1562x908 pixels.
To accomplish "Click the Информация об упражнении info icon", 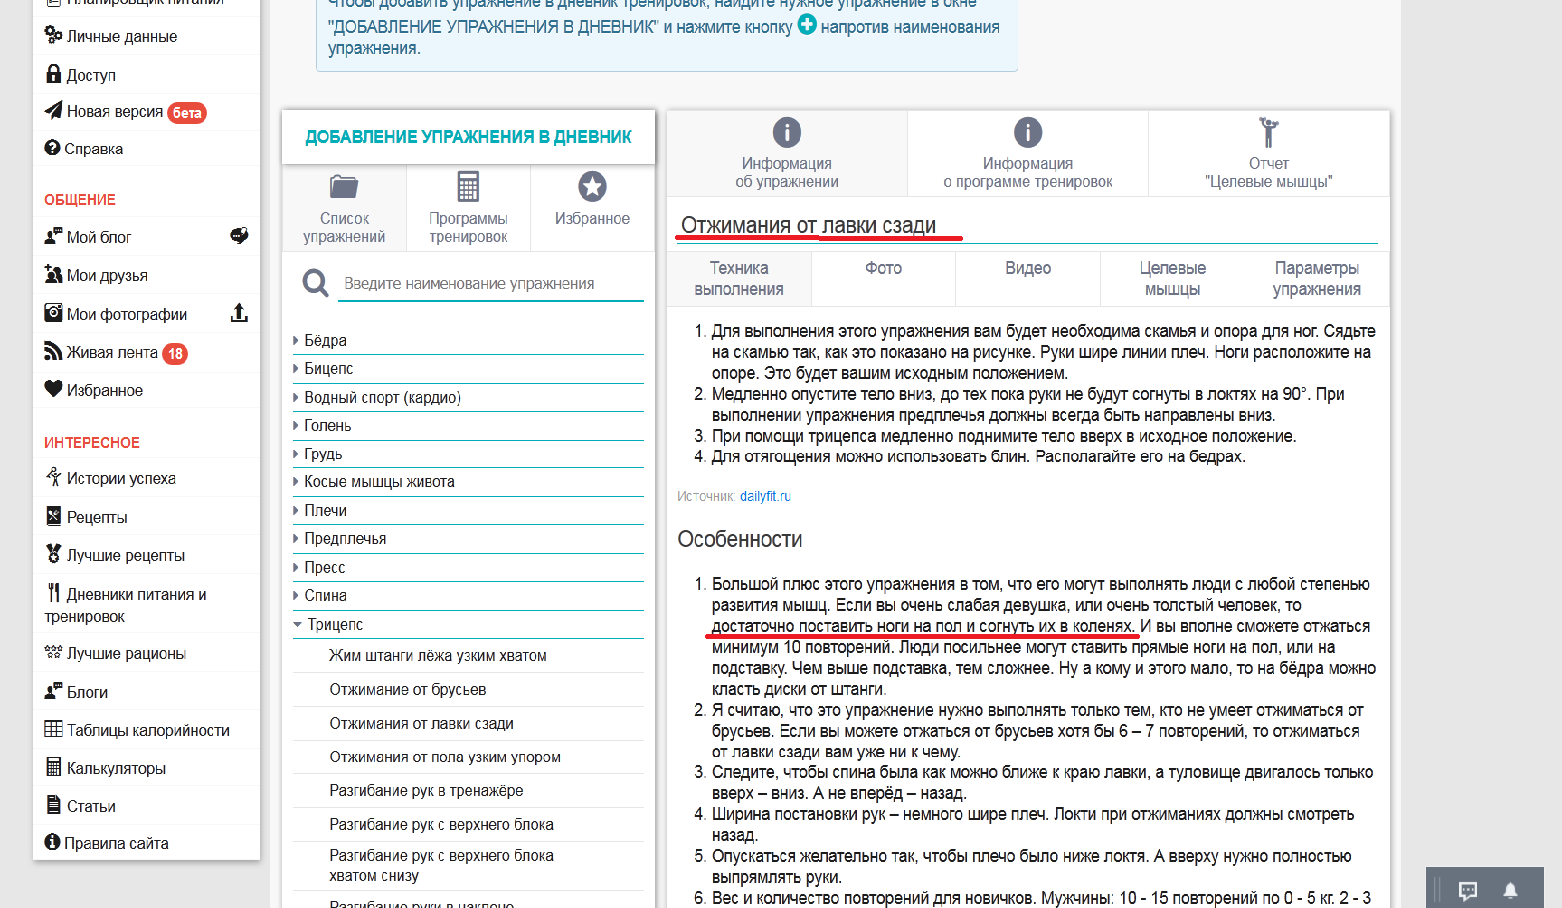I will click(787, 133).
